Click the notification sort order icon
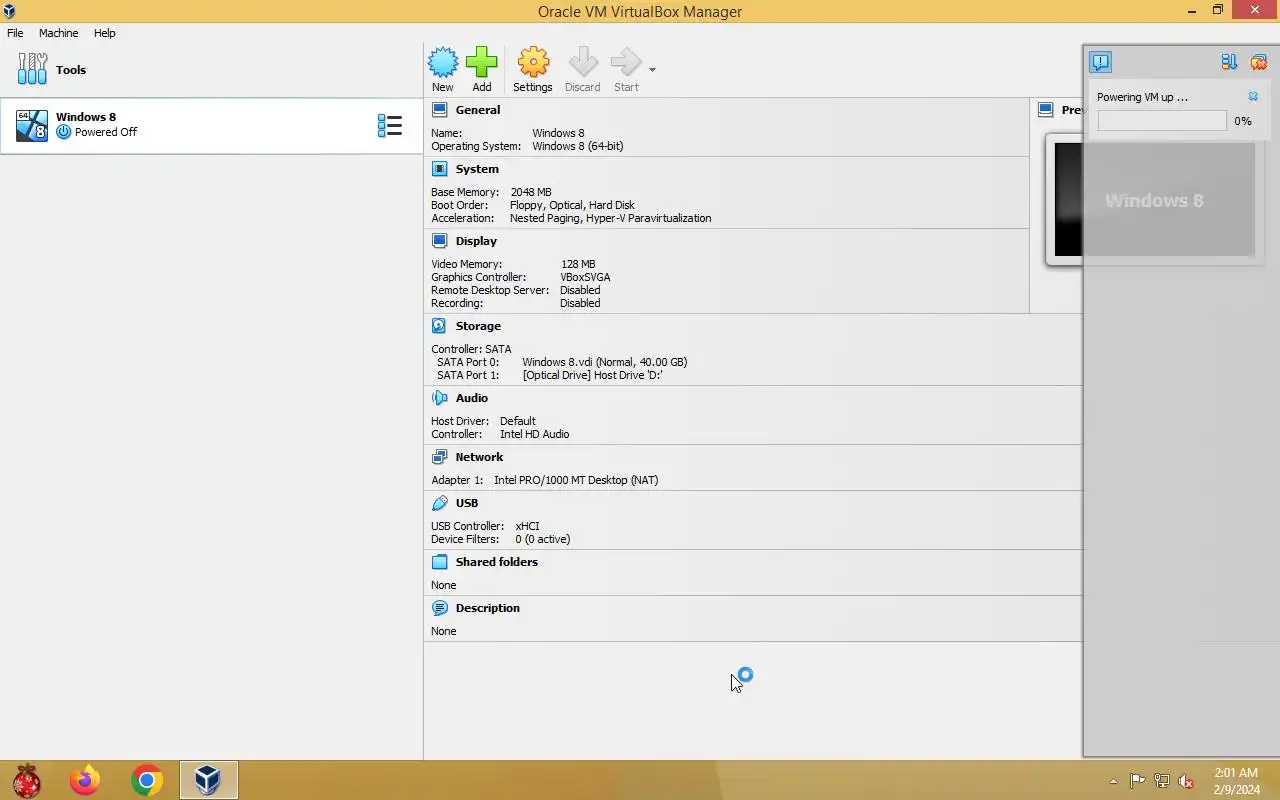 pos(1229,62)
